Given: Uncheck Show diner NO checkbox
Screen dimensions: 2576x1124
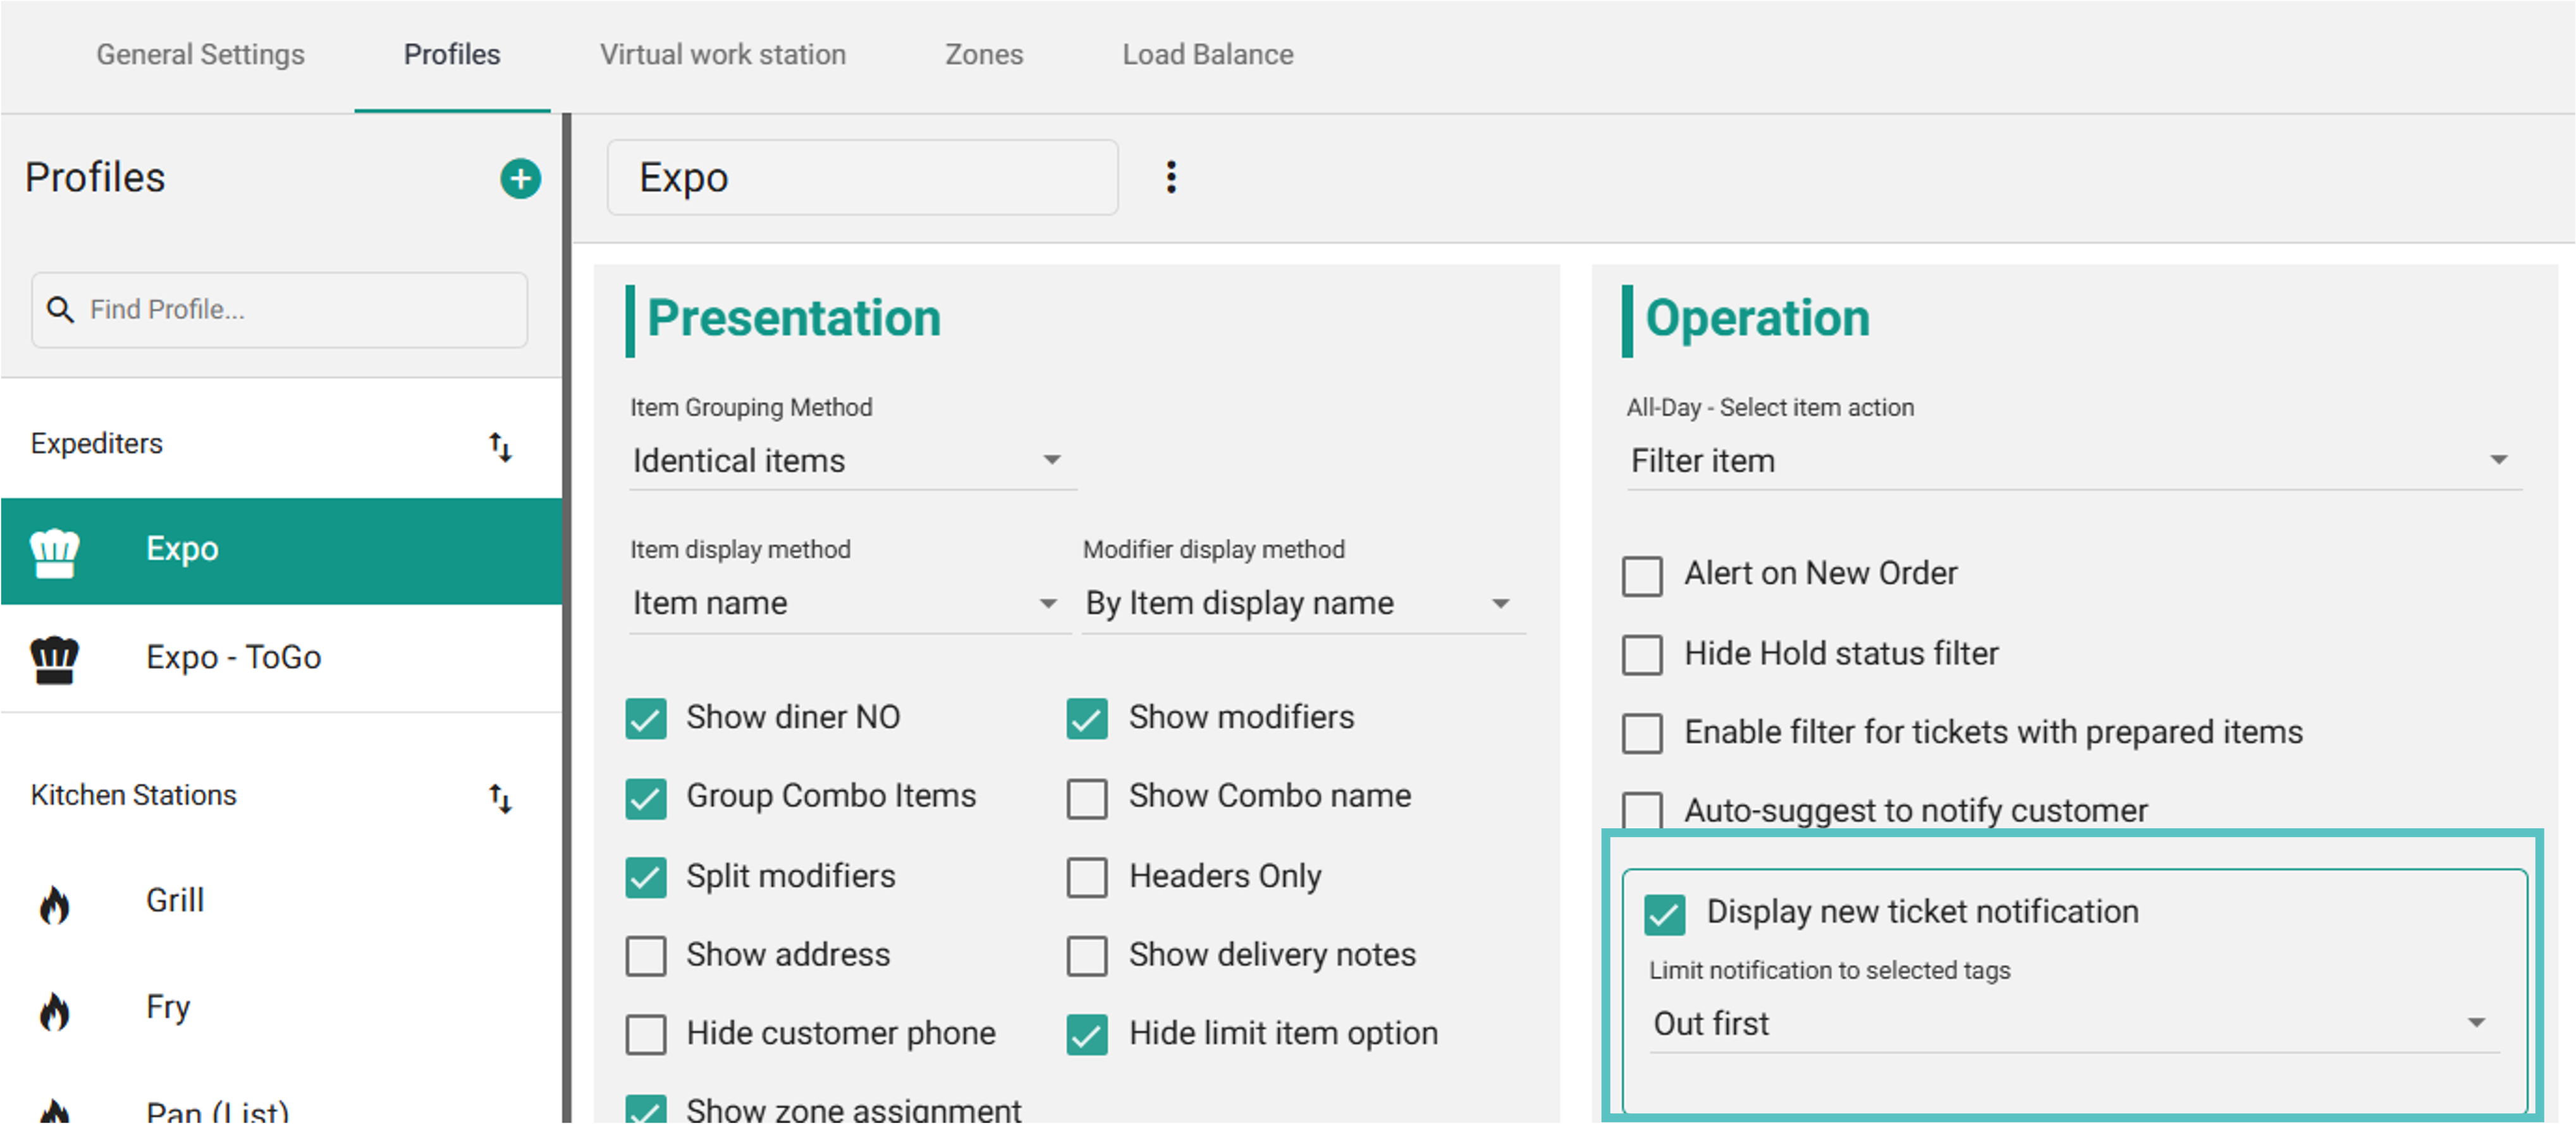Looking at the screenshot, I should point(646,718).
